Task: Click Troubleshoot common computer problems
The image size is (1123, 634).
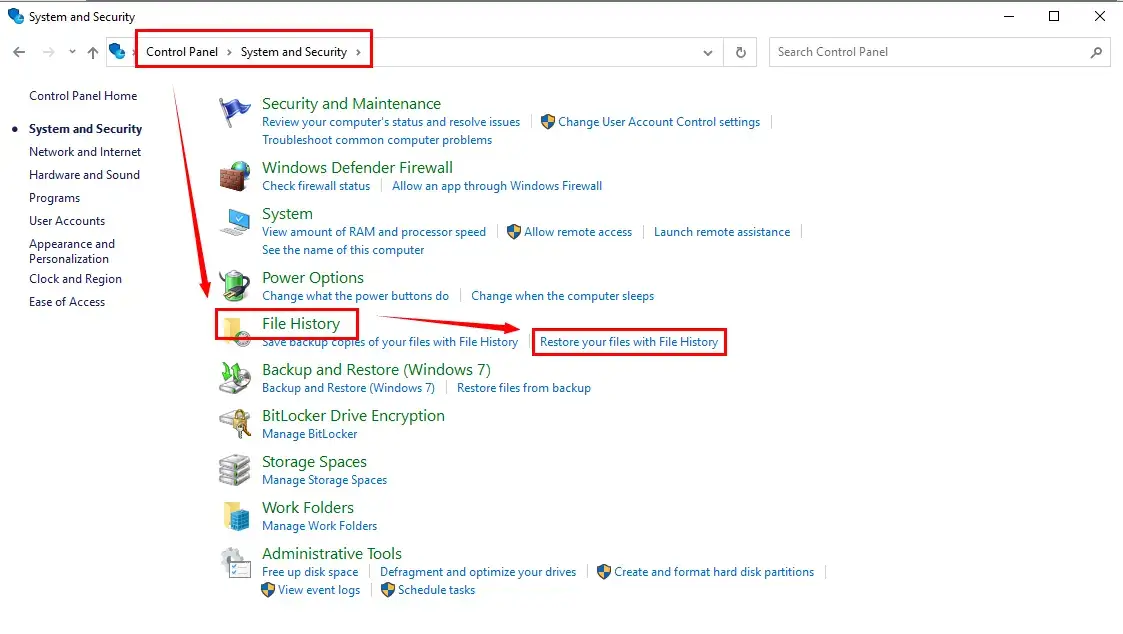Action: pyautogui.click(x=377, y=140)
